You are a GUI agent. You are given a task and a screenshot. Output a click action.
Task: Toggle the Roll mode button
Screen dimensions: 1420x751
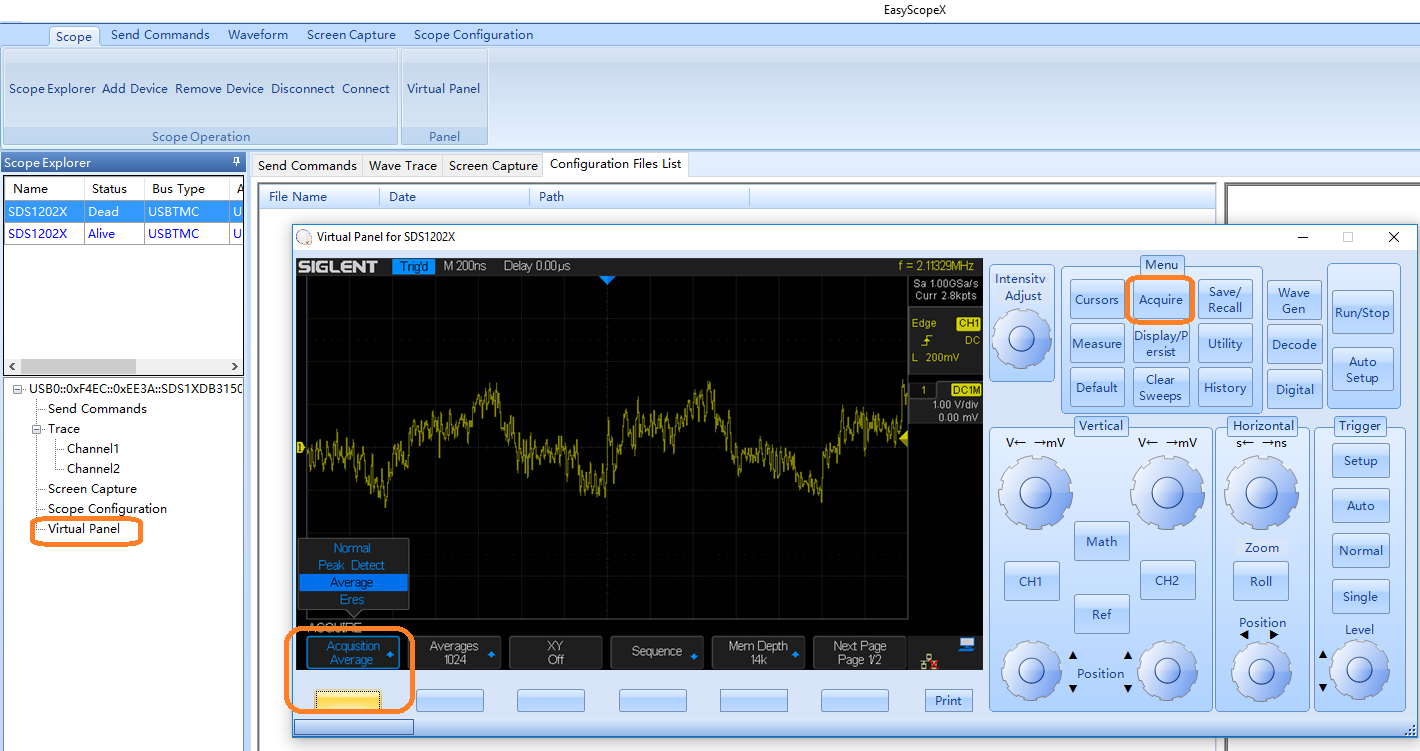(1261, 581)
